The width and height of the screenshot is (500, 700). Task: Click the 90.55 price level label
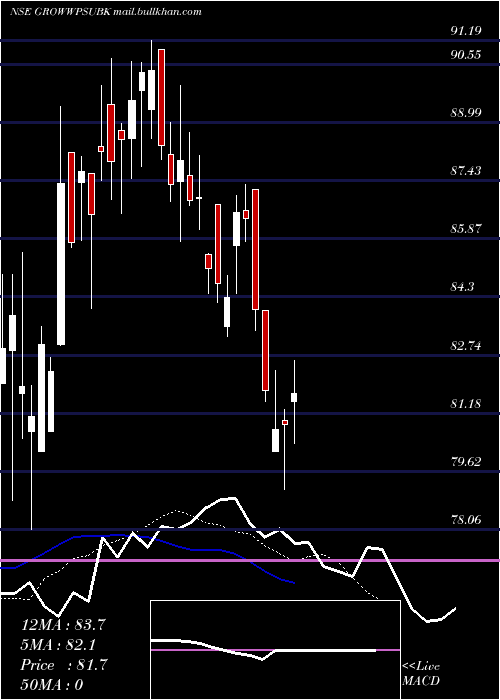click(466, 55)
